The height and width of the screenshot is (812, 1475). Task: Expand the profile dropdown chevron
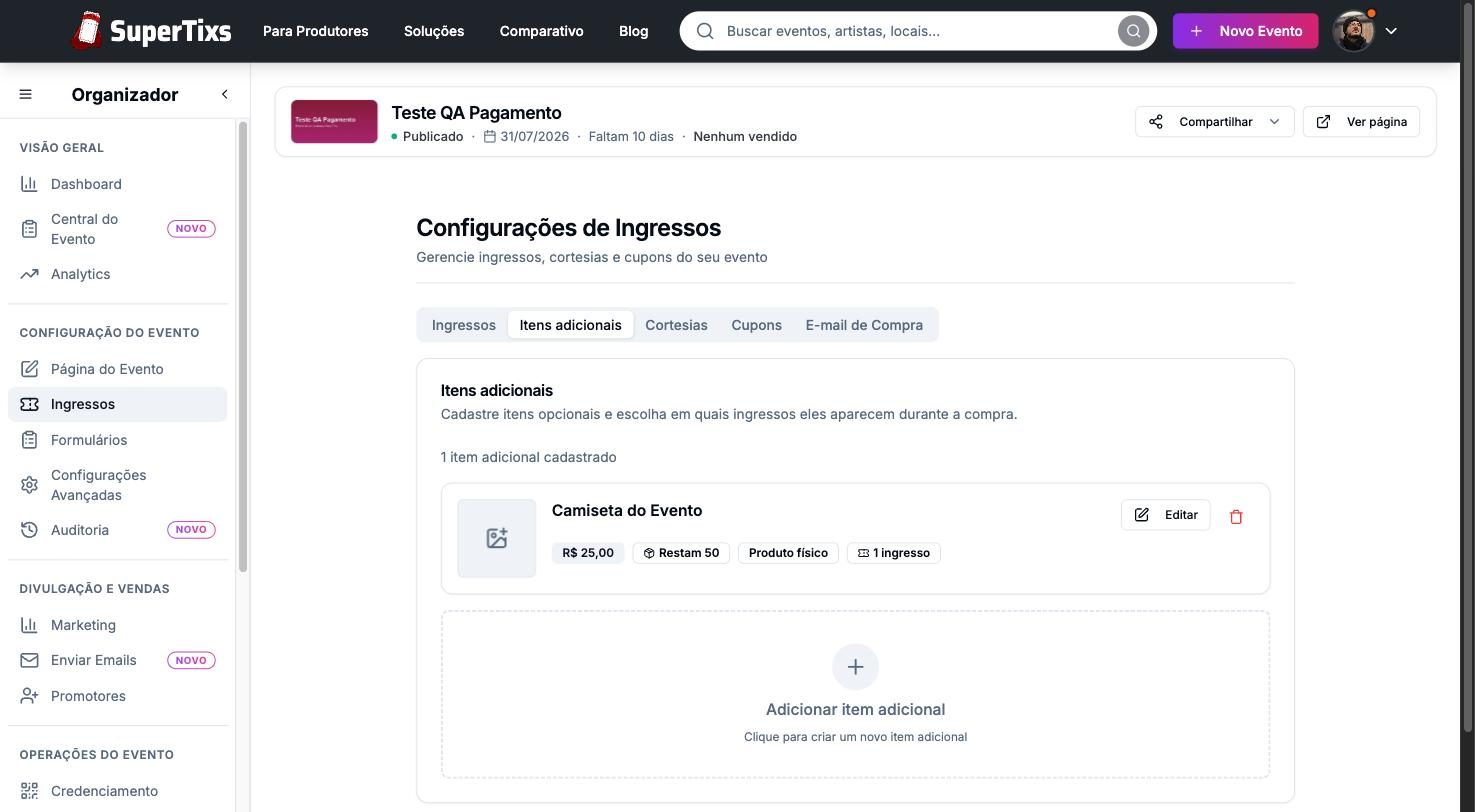pos(1391,31)
